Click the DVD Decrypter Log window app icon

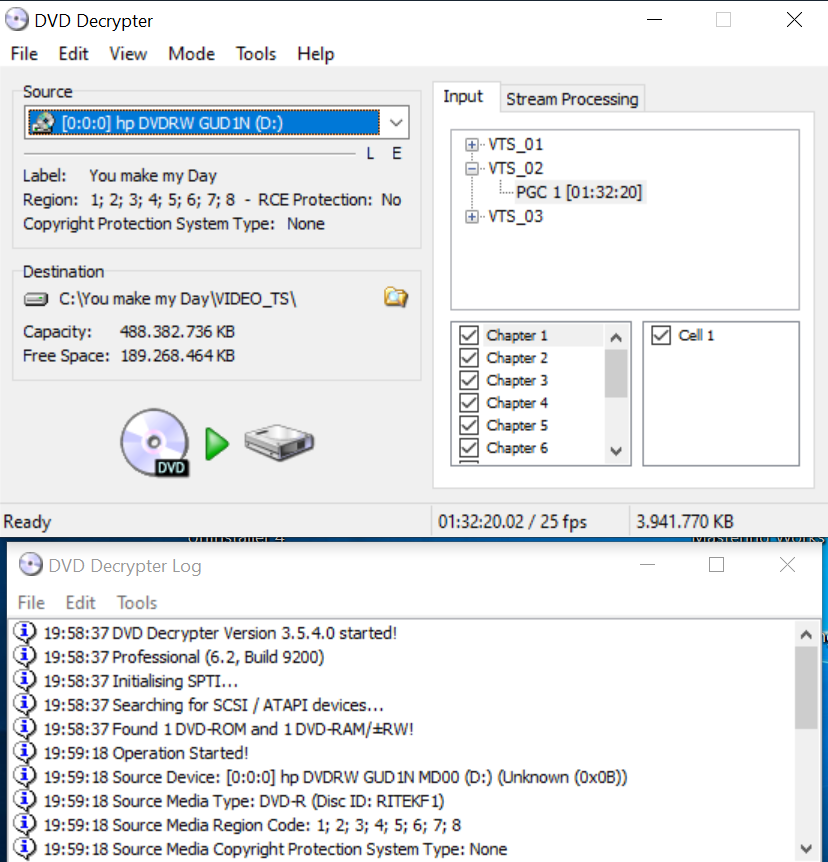coord(30,565)
